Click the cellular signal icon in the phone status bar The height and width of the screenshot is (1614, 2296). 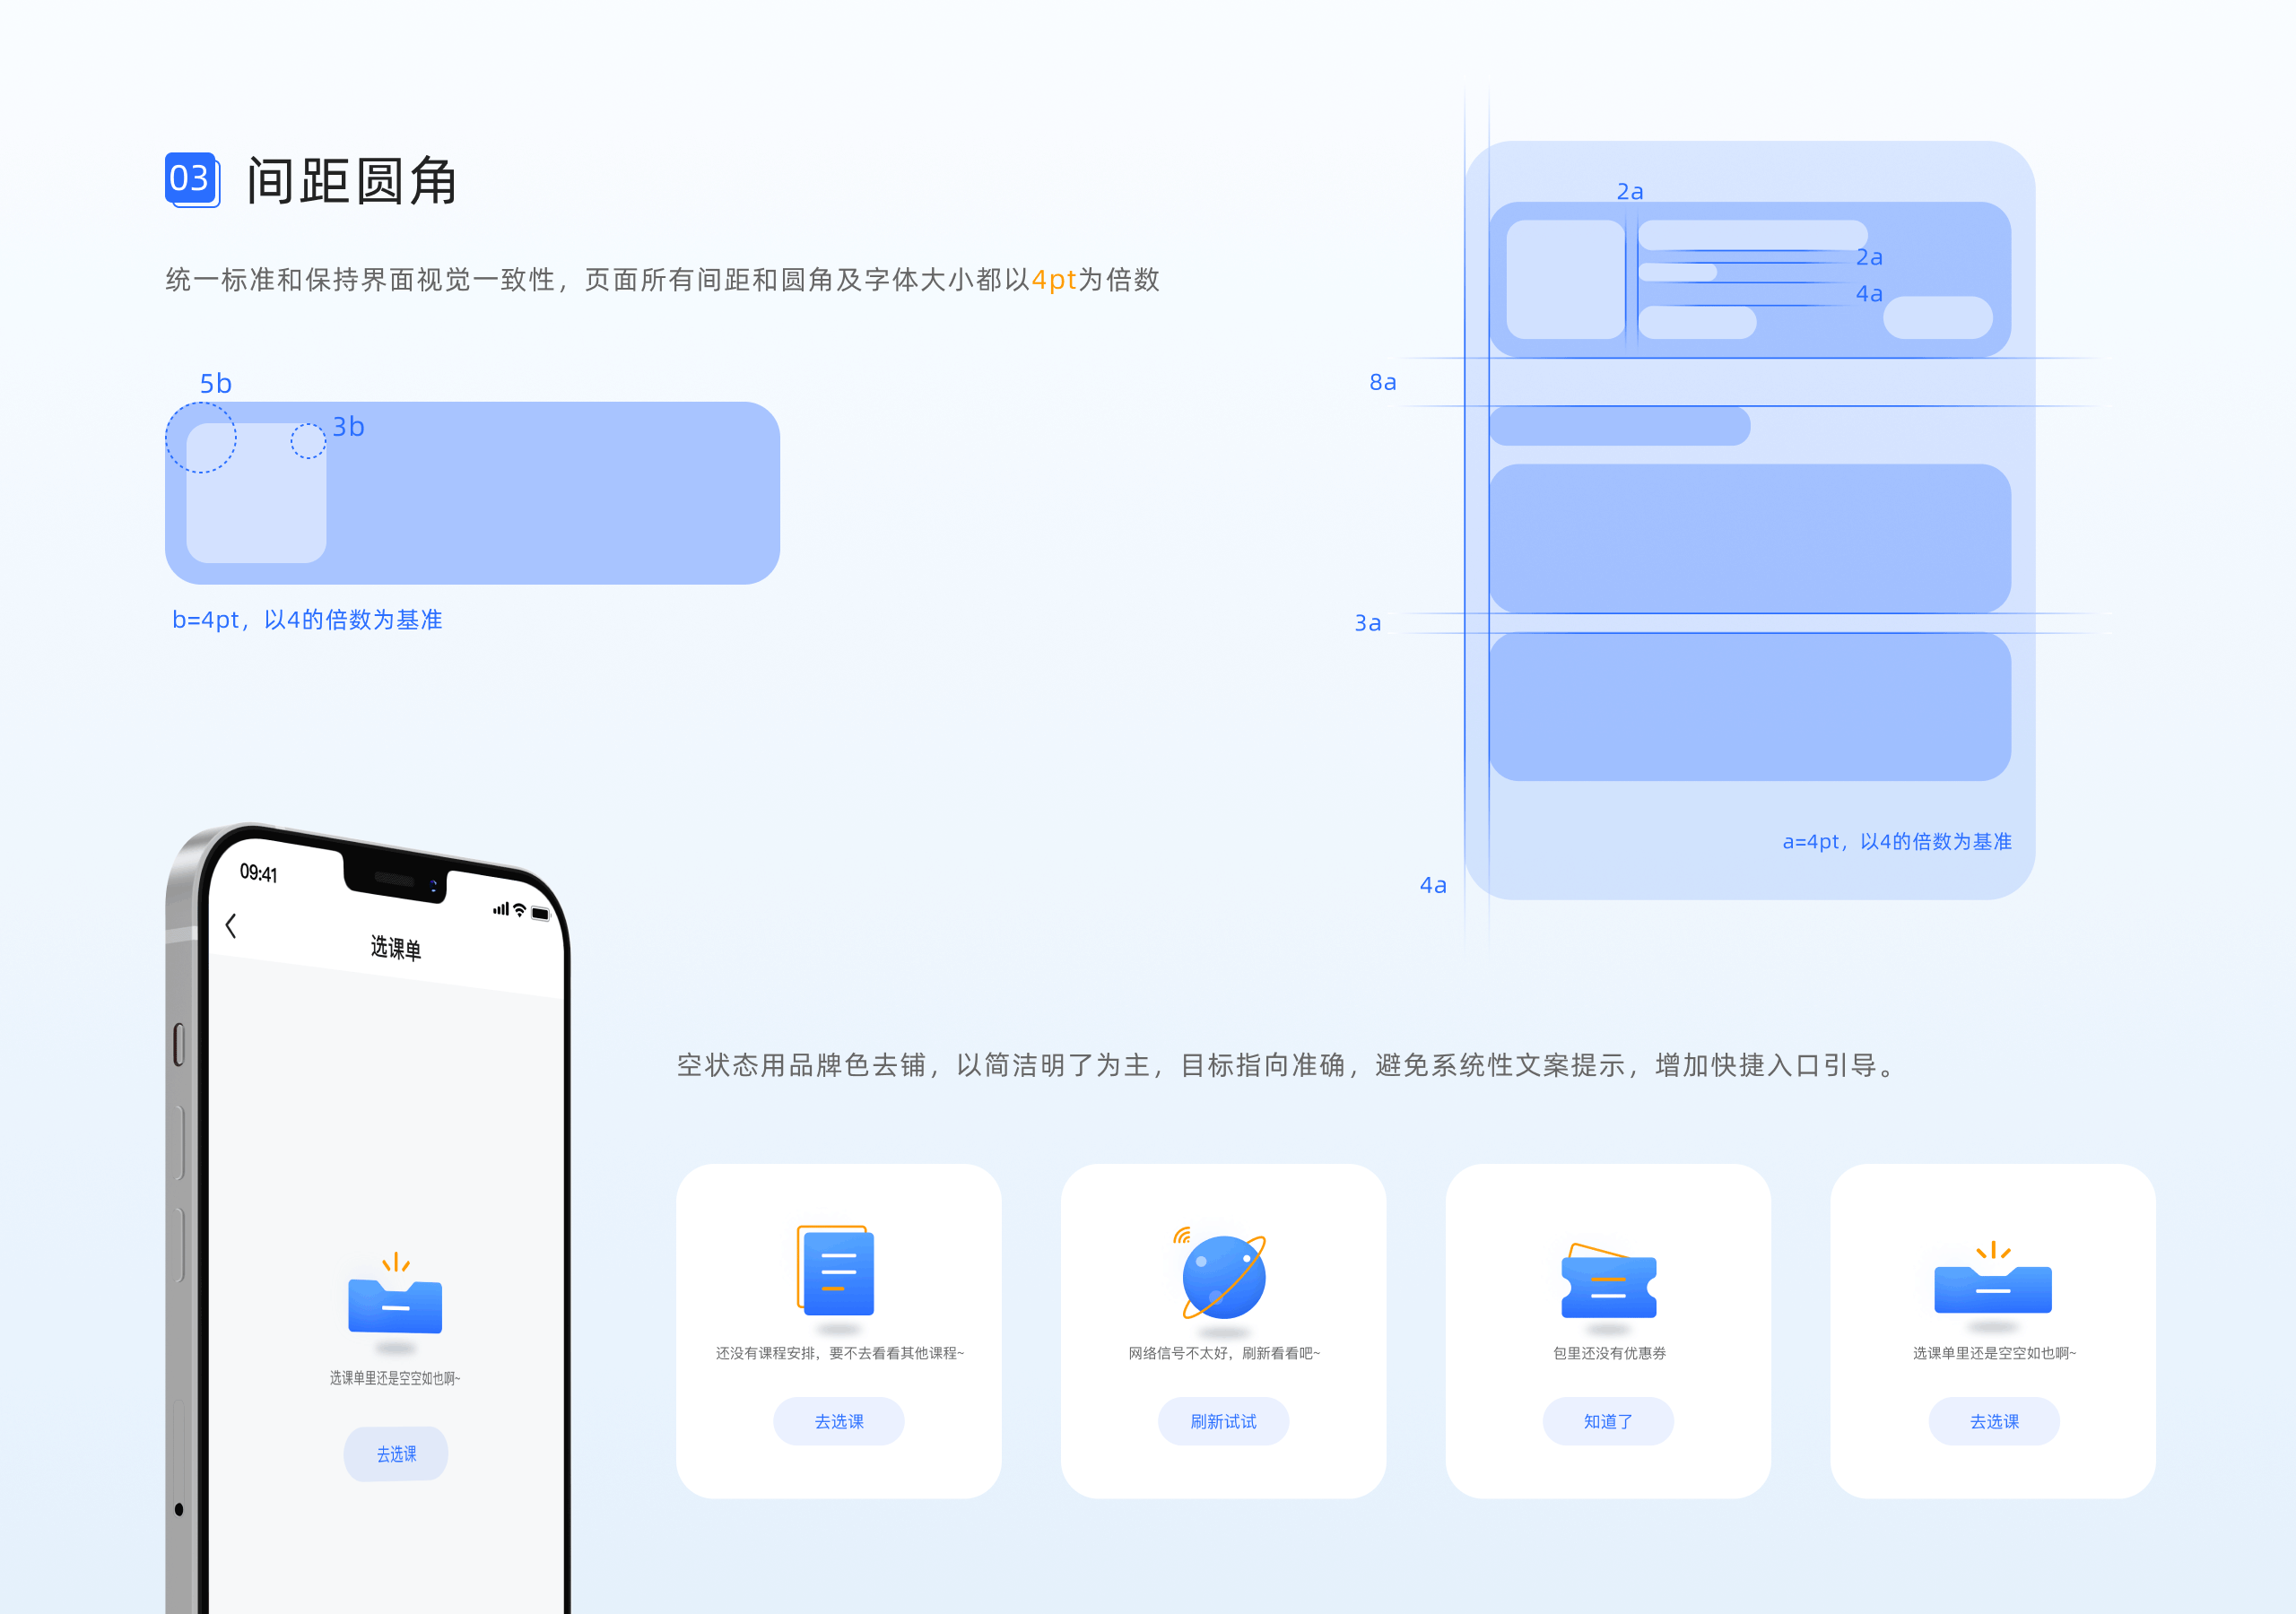[501, 908]
